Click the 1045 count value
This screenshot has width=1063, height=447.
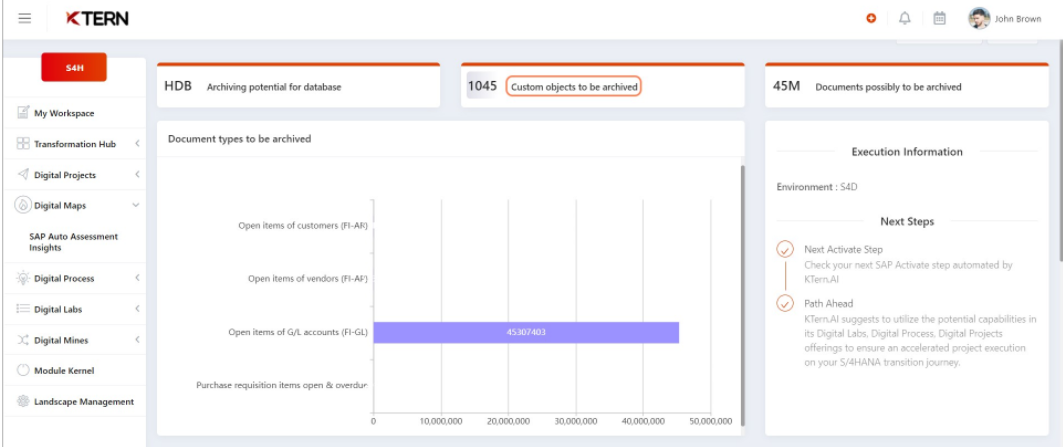point(482,86)
